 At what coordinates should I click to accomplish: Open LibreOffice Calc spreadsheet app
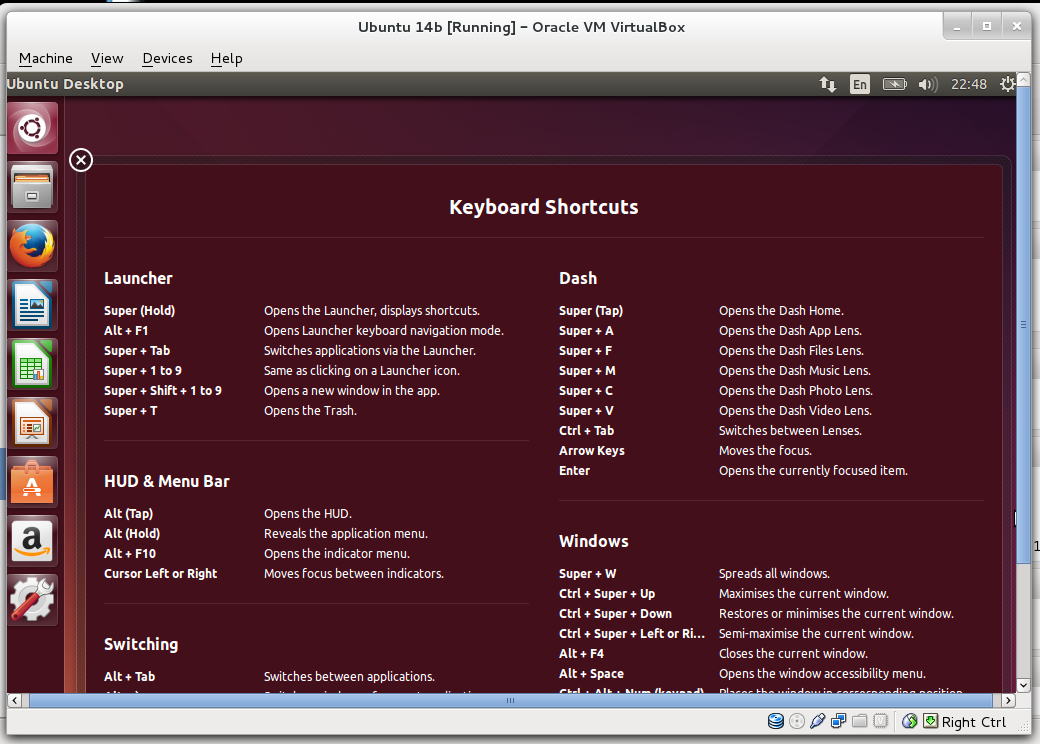pos(32,363)
